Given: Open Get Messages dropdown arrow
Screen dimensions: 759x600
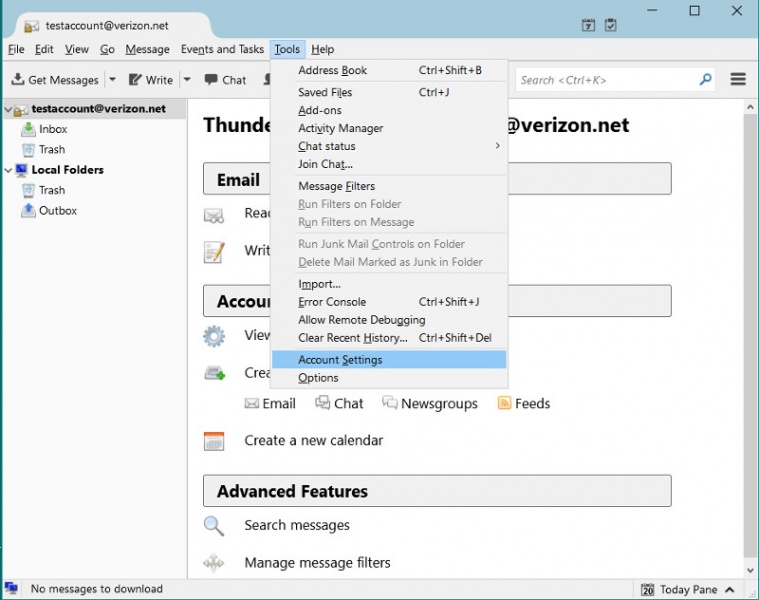Looking at the screenshot, I should tap(112, 79).
